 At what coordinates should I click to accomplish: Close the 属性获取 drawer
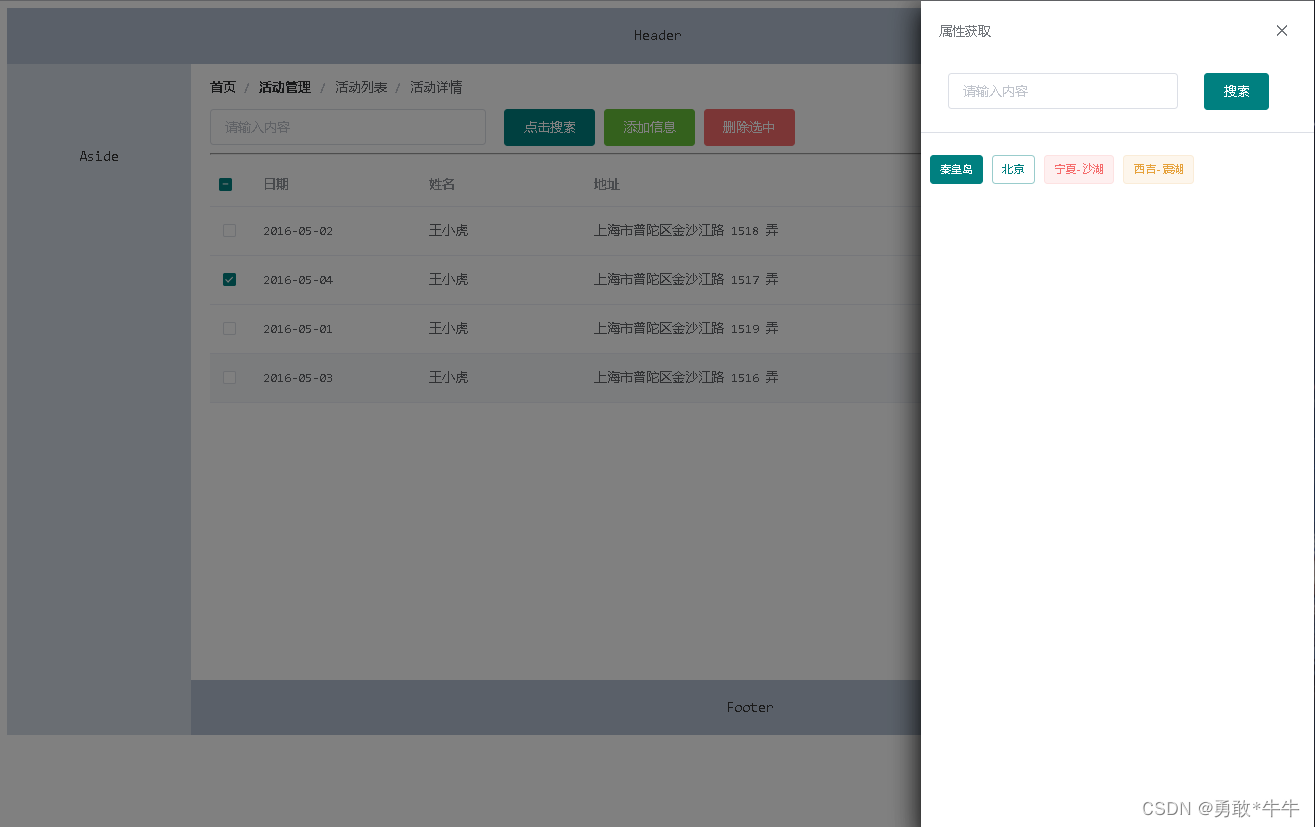pyautogui.click(x=1281, y=30)
